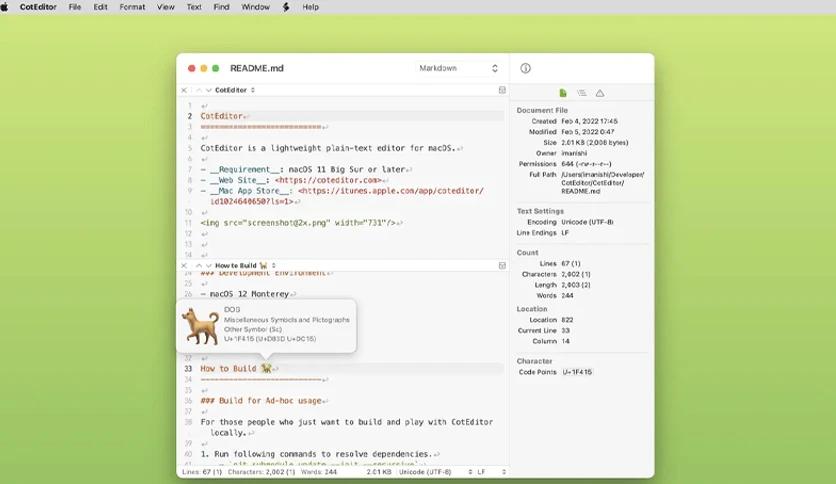
Task: Open the Format menu
Action: [132, 7]
